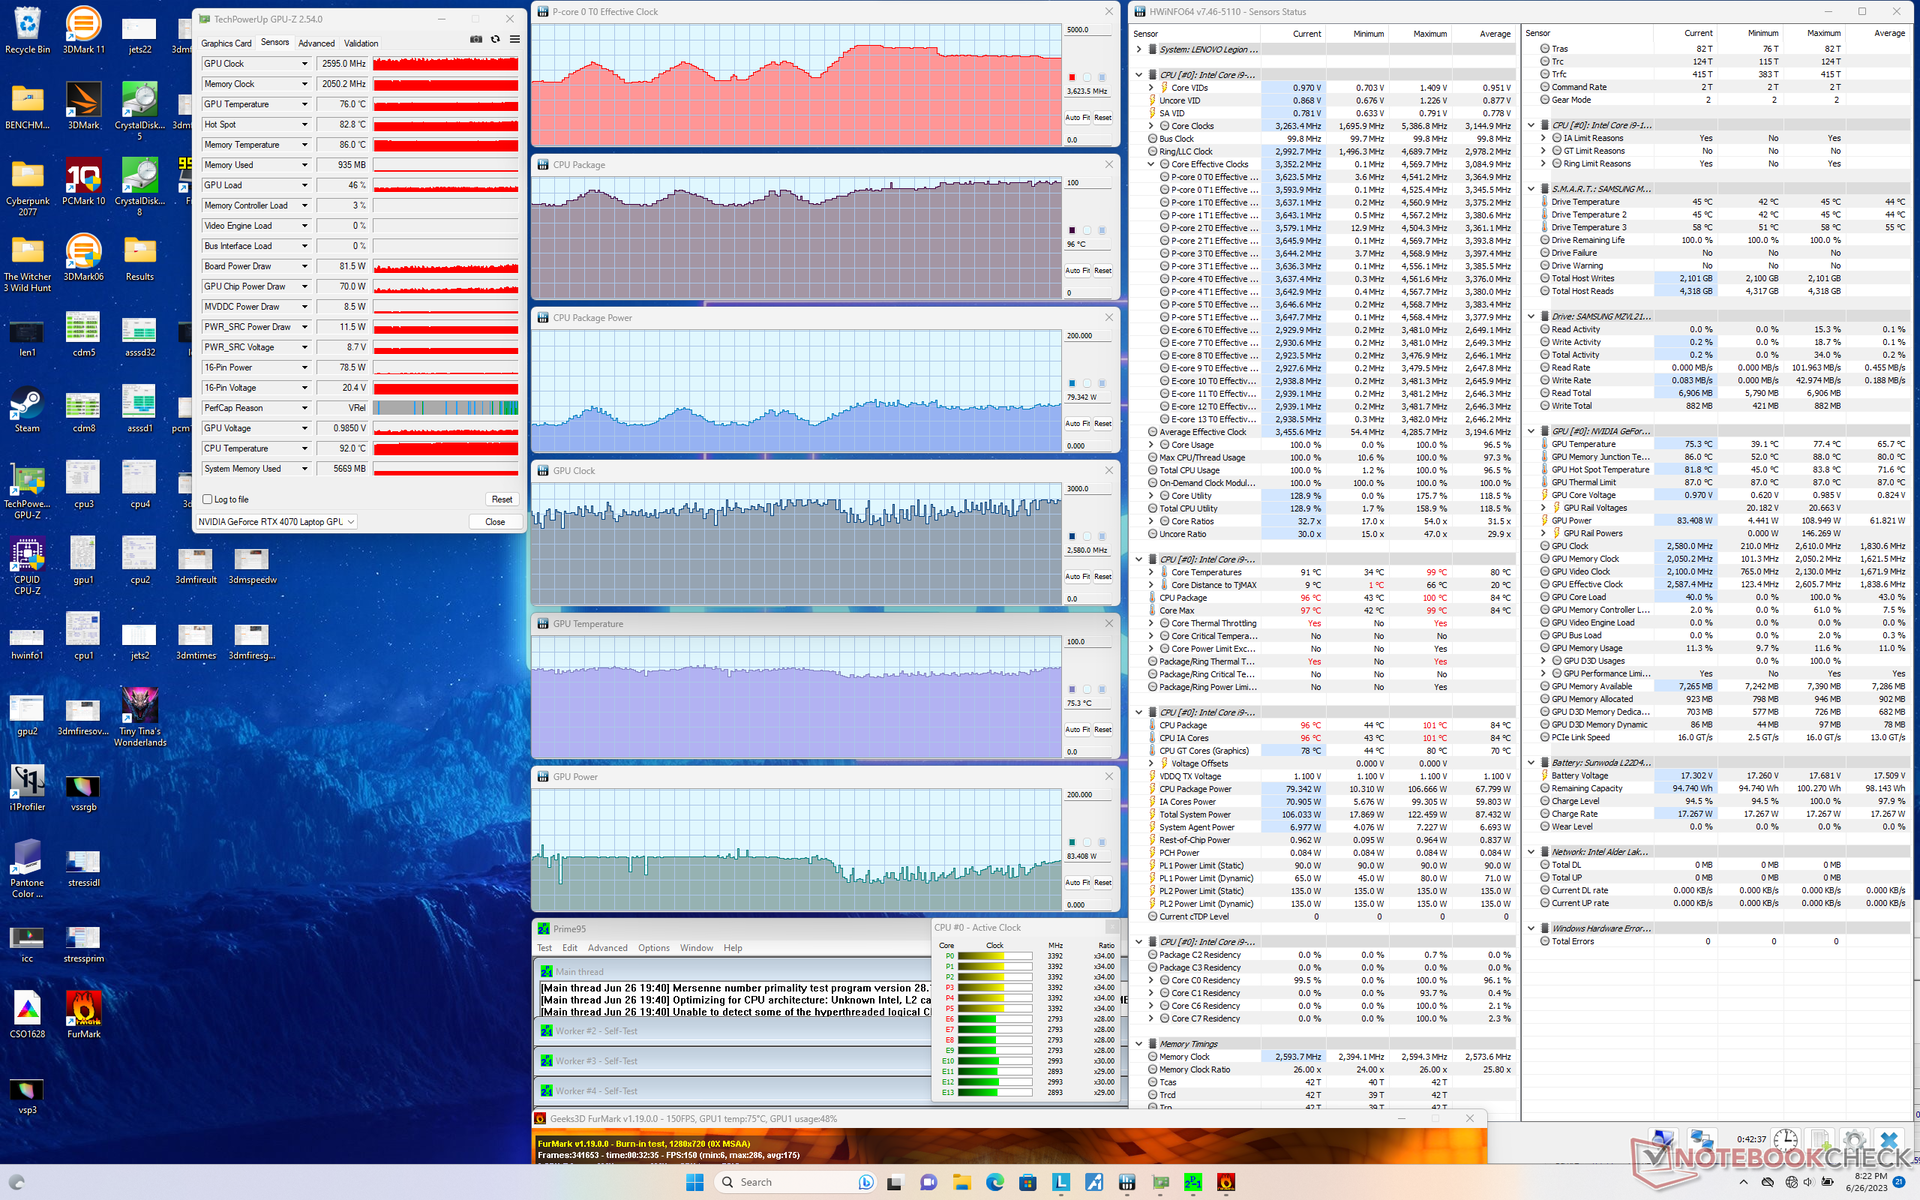Take GPU-Z screenshot with the camera icon
Screen dimensions: 1920x1200
click(476, 40)
